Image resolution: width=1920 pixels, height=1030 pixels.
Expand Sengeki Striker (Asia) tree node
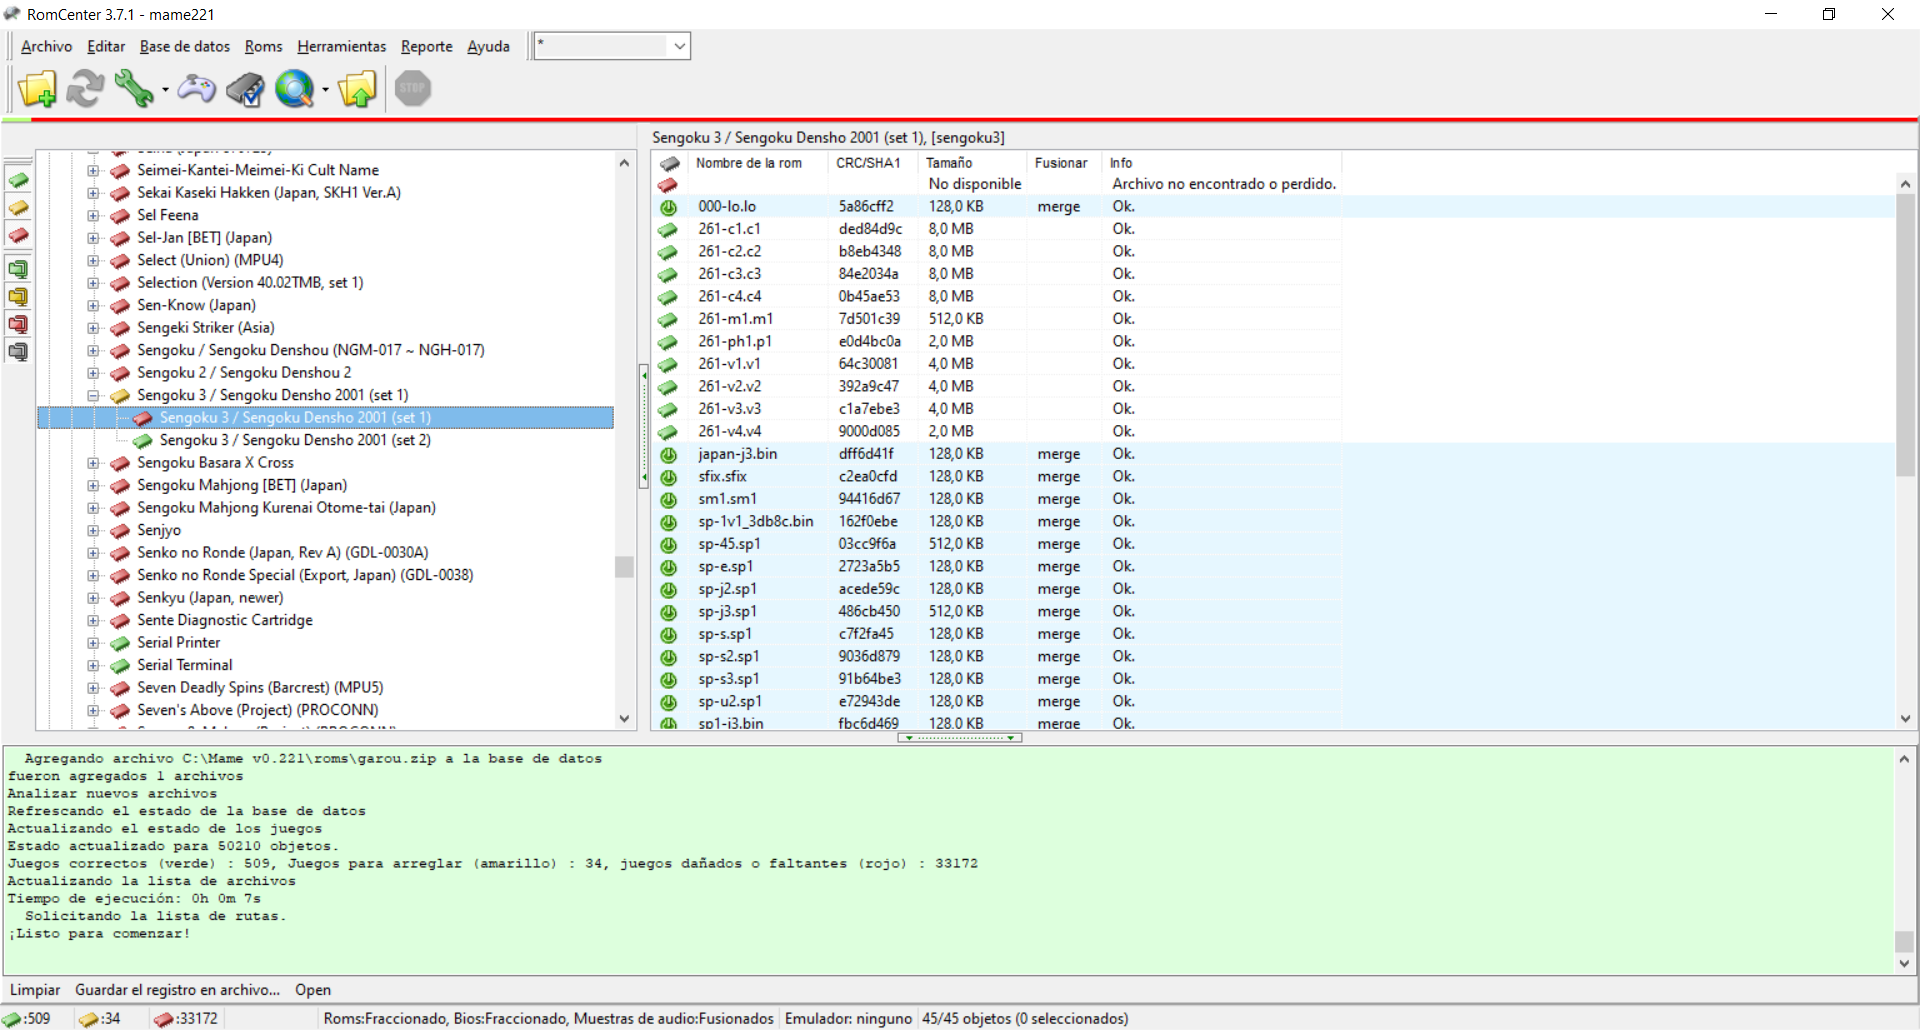coord(93,328)
